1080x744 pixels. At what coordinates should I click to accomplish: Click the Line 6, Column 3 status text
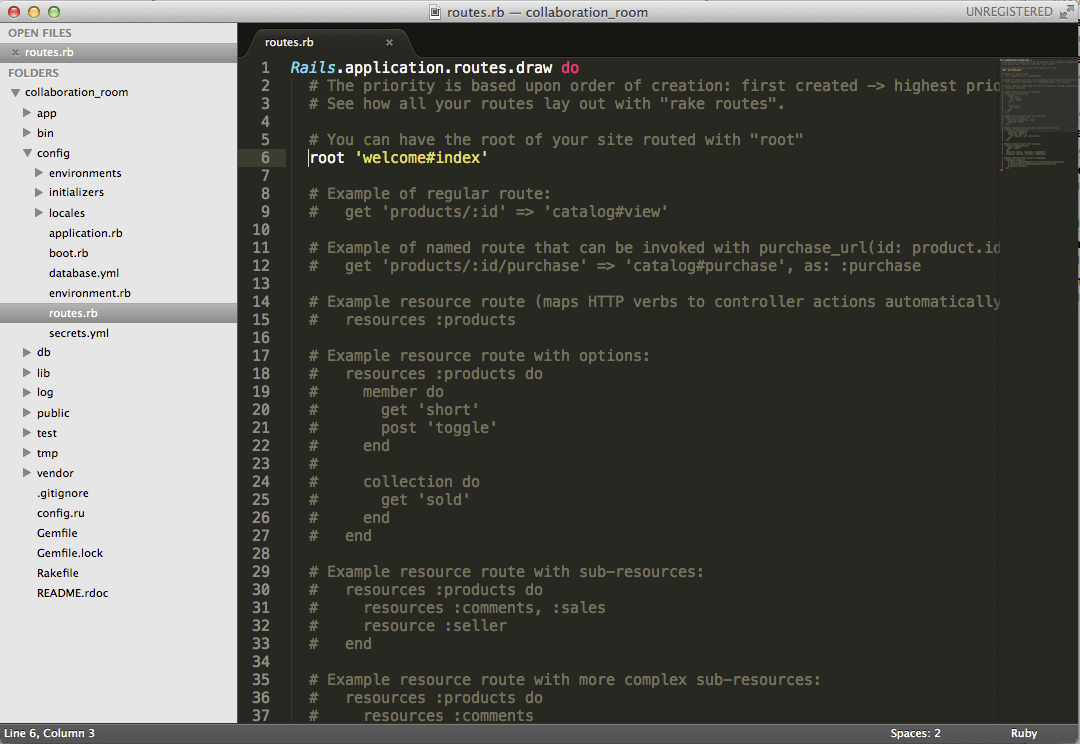click(x=49, y=734)
